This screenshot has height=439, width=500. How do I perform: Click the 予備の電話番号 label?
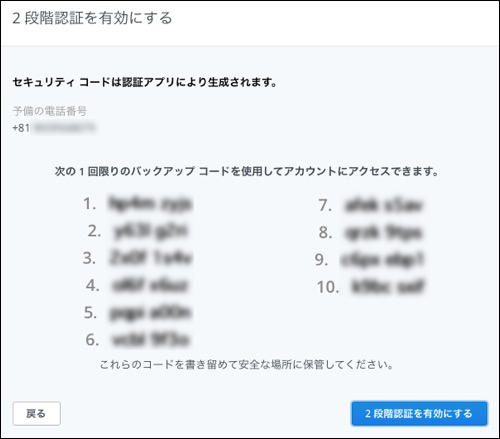point(50,111)
